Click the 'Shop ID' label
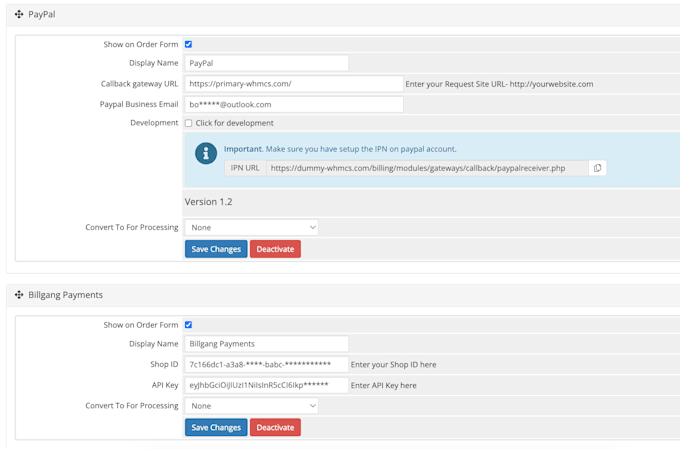The image size is (680, 449). [x=164, y=364]
